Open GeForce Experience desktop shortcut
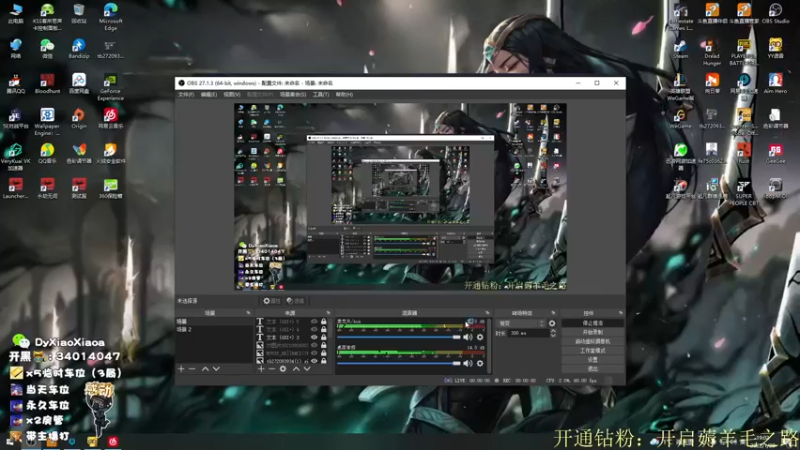Image resolution: width=800 pixels, height=450 pixels. (110, 87)
